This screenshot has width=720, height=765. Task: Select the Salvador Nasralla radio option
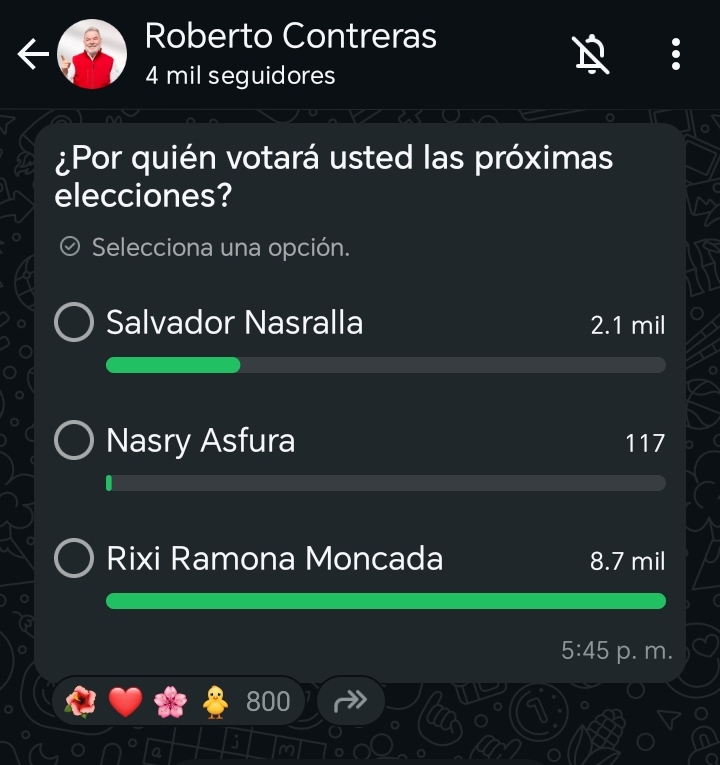click(x=74, y=323)
